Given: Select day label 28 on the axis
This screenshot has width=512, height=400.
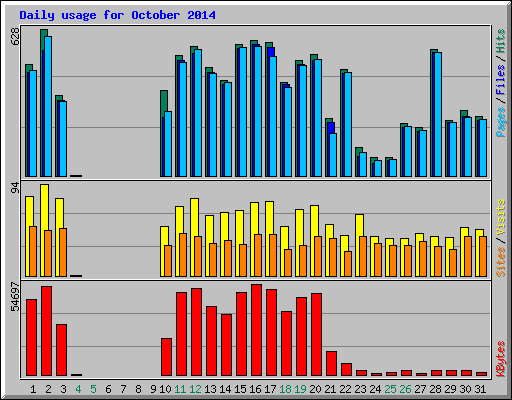Looking at the screenshot, I should point(435,389).
